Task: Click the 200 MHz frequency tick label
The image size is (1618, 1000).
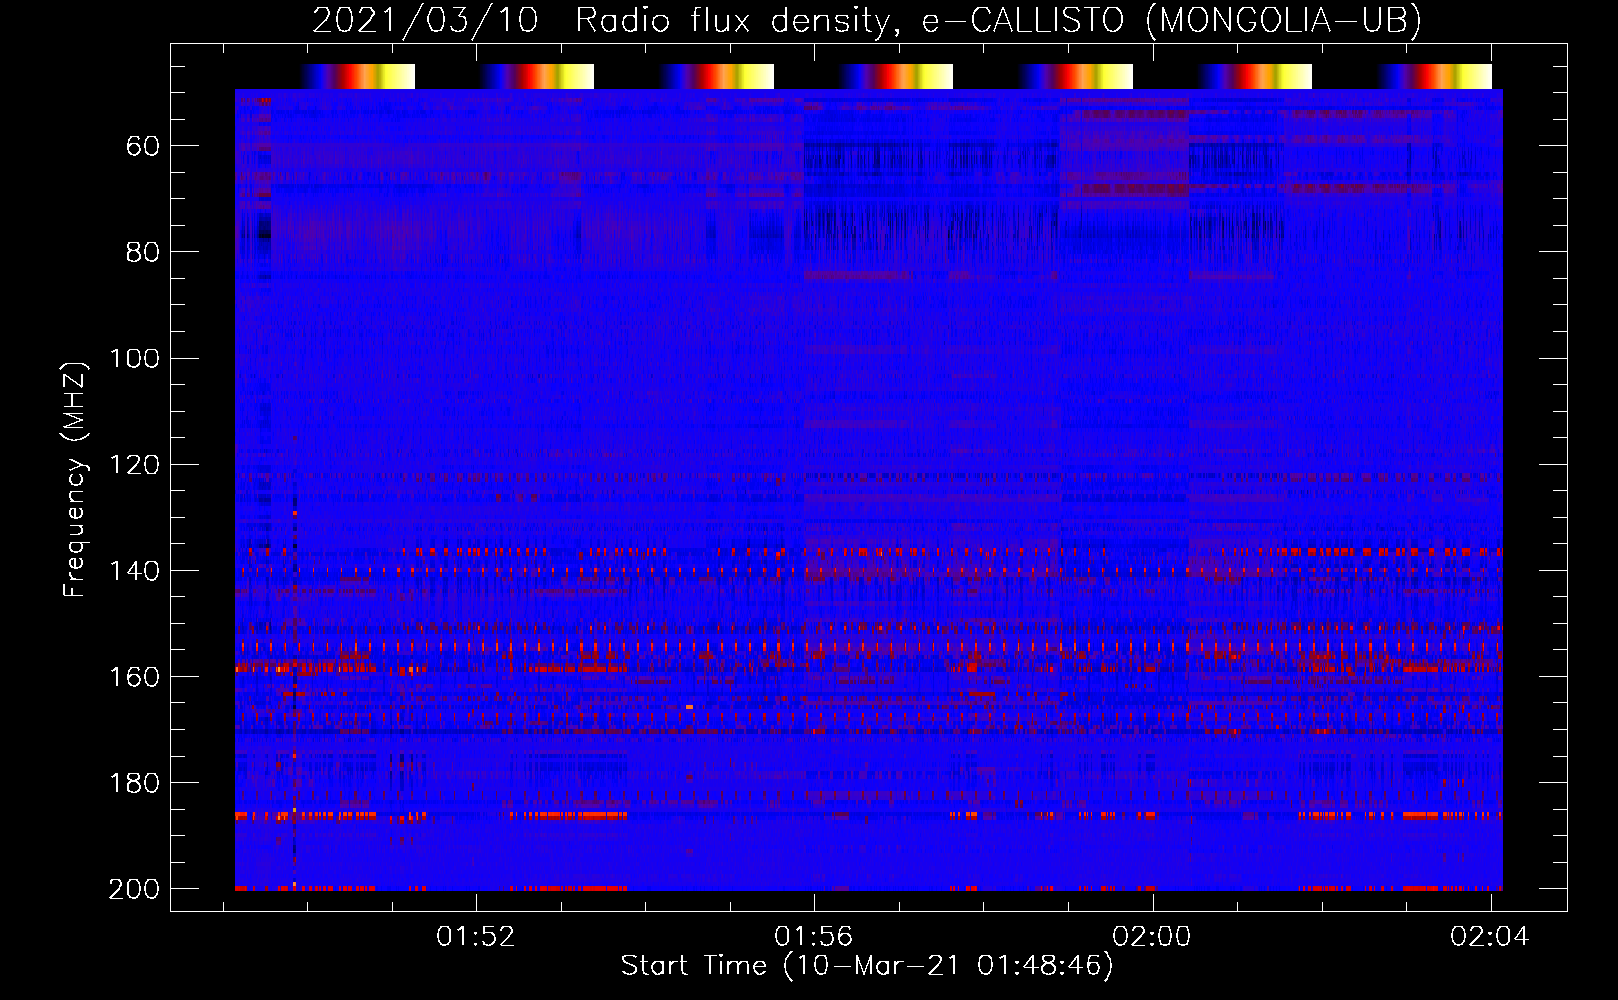Action: pyautogui.click(x=134, y=889)
